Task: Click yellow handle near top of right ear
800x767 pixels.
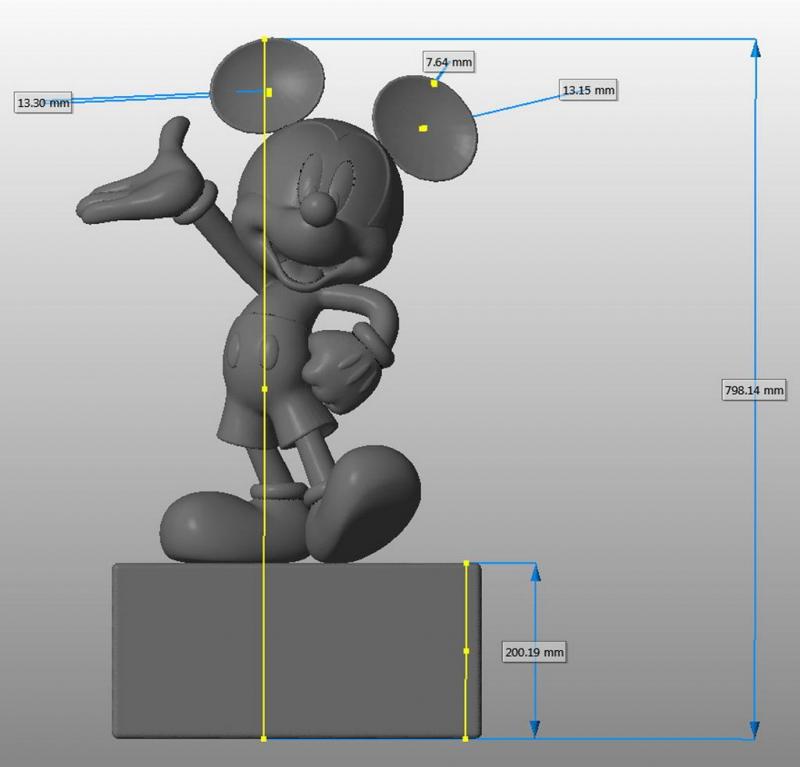Action: click(434, 84)
